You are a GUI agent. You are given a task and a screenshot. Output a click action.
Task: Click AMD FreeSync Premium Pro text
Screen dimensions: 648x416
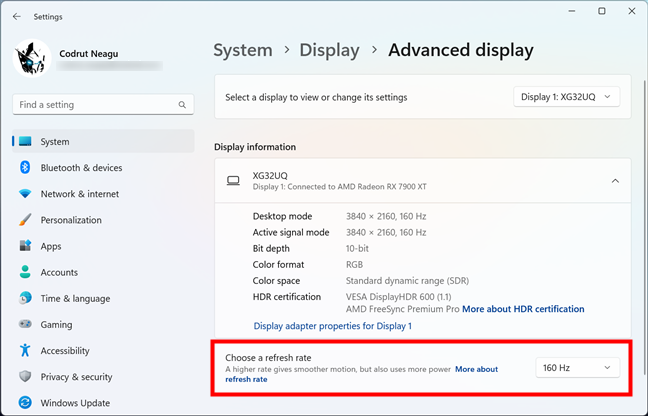point(403,309)
